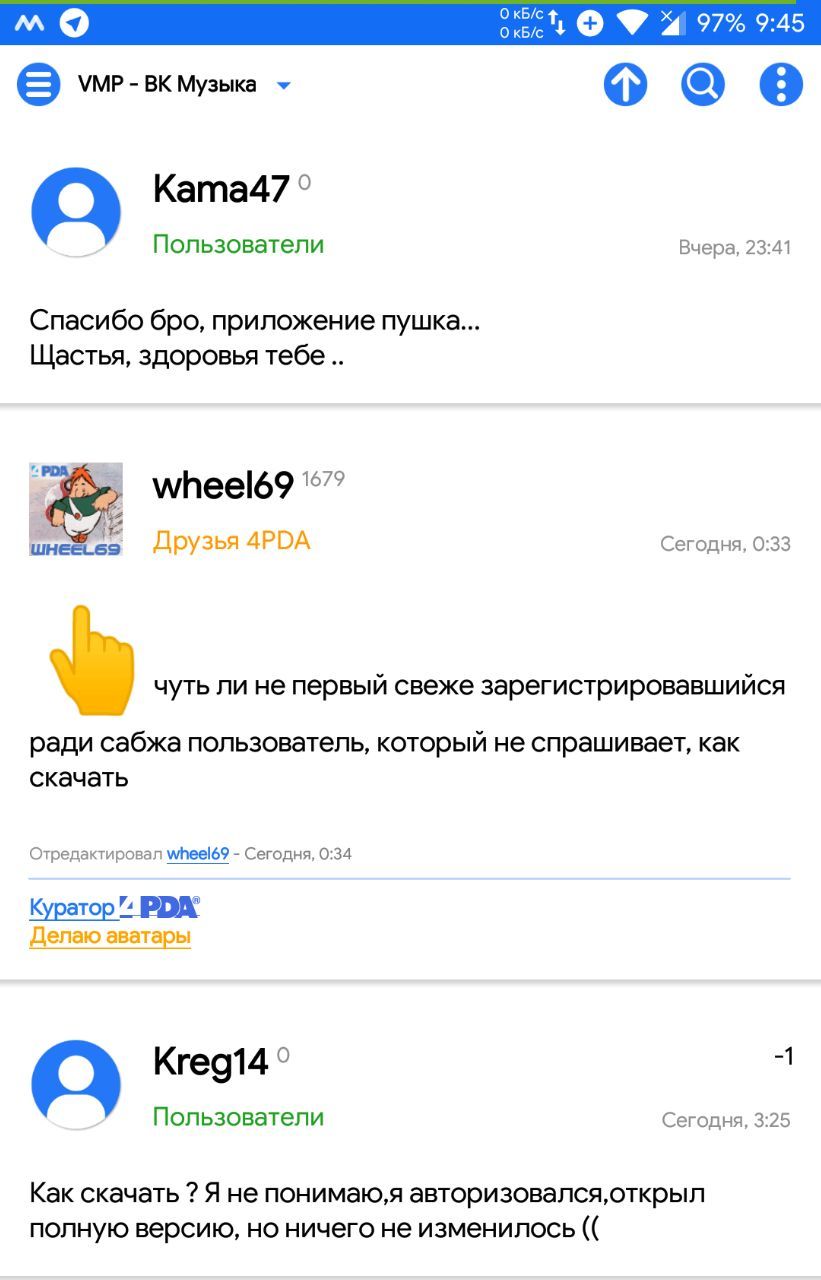Open Kama47's profile by username
The image size is (821, 1280).
(221, 188)
